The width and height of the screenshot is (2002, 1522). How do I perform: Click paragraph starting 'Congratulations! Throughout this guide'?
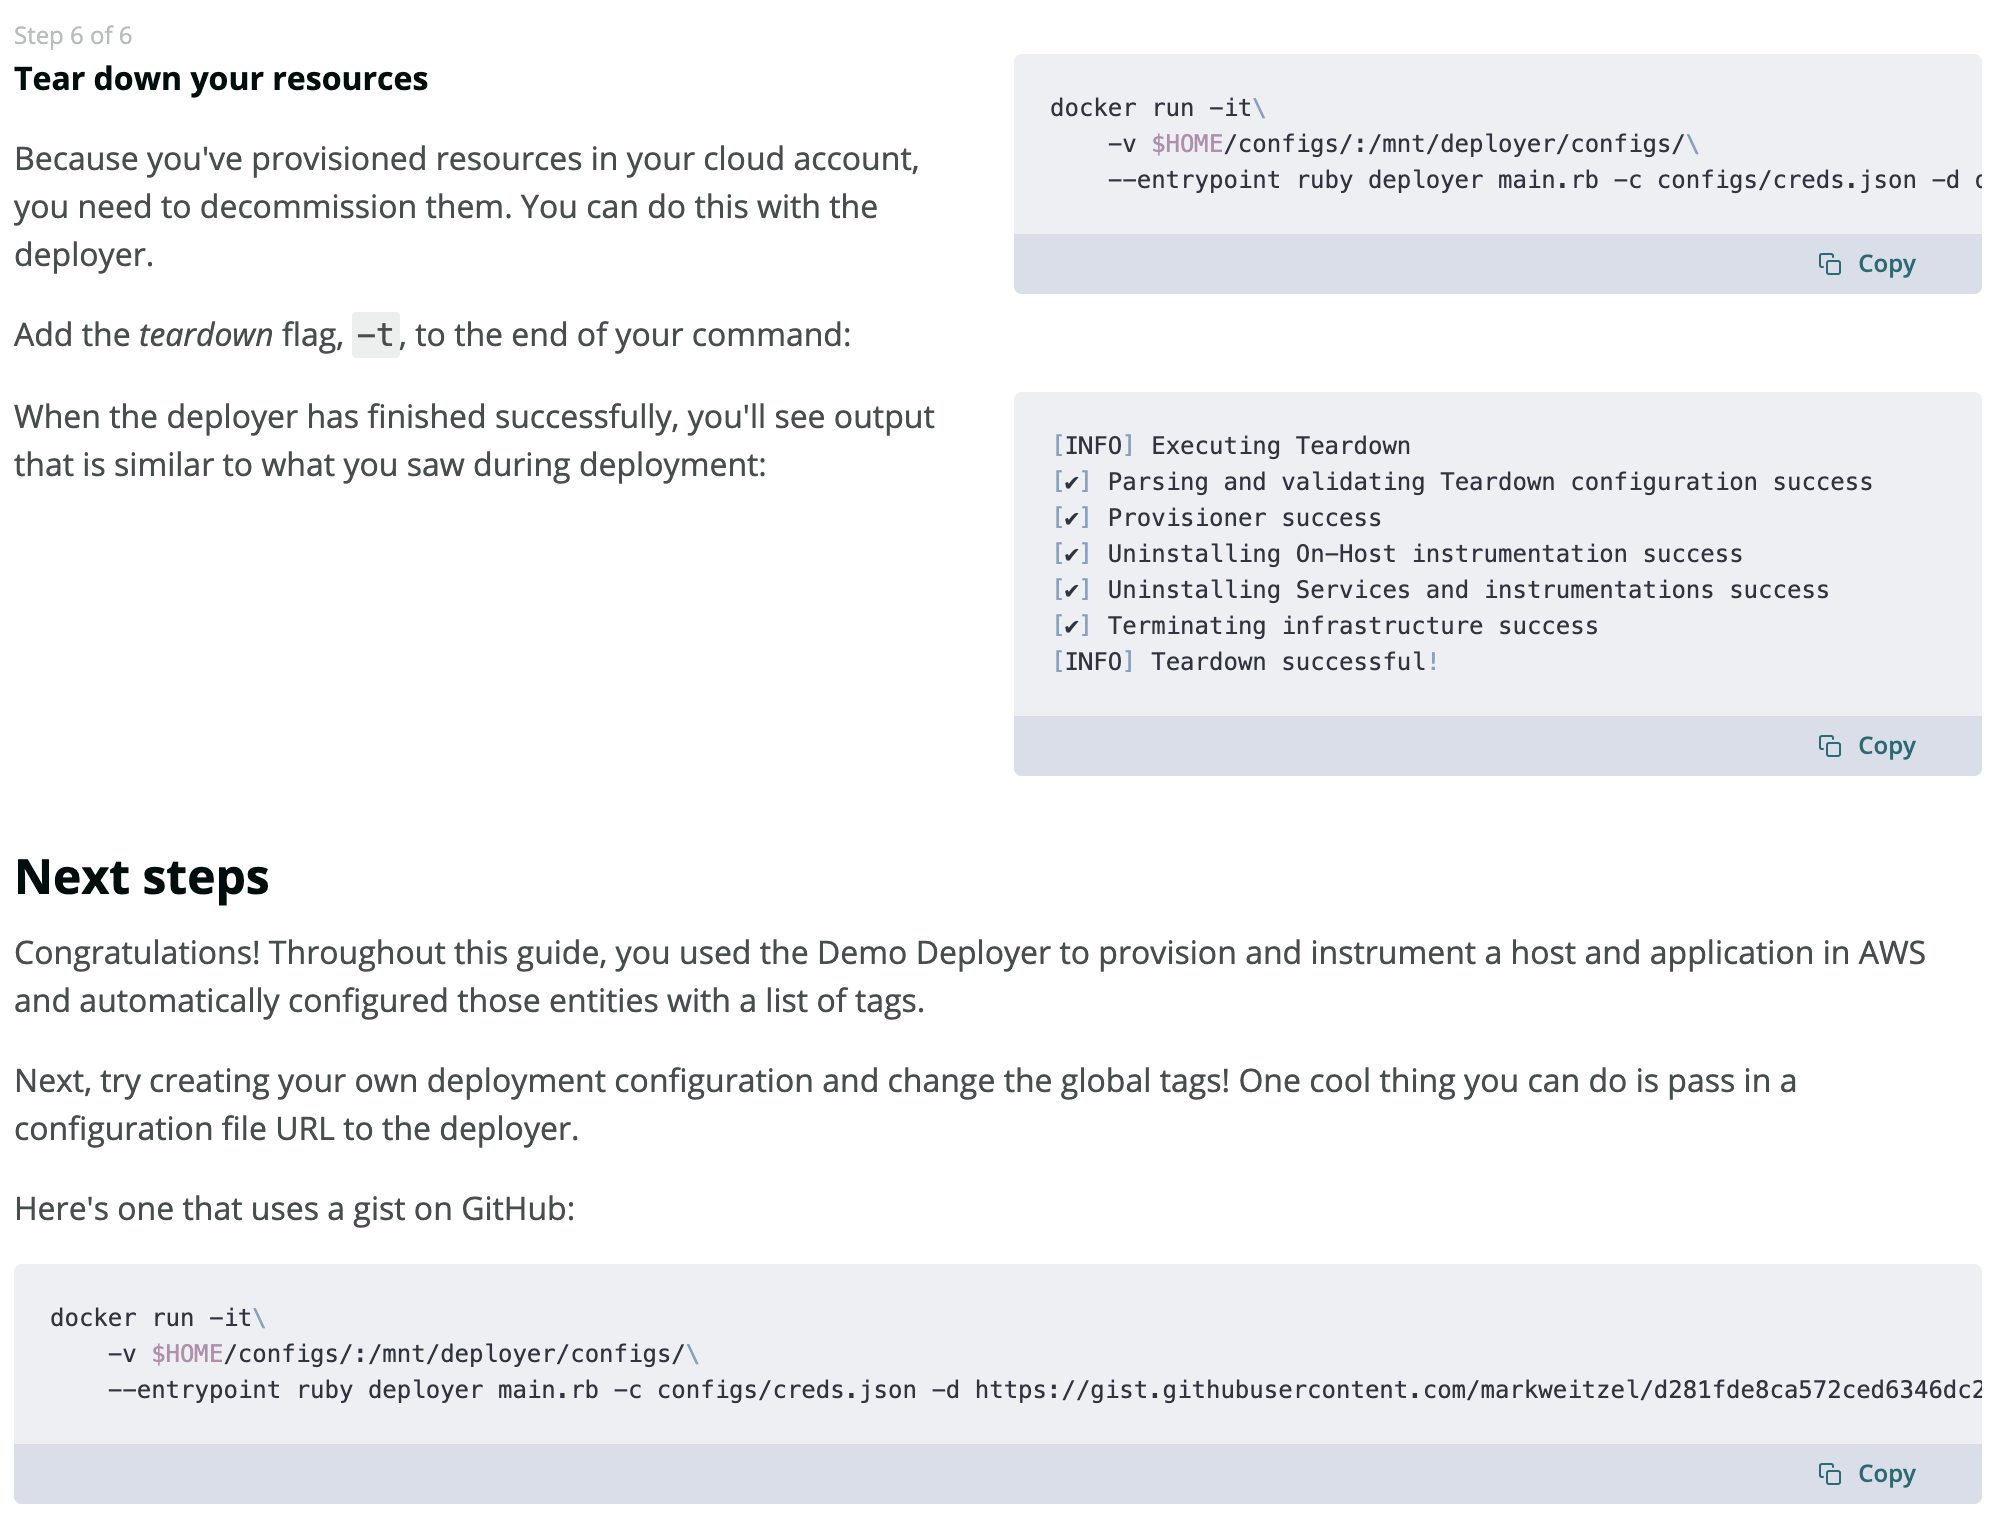pyautogui.click(x=970, y=977)
